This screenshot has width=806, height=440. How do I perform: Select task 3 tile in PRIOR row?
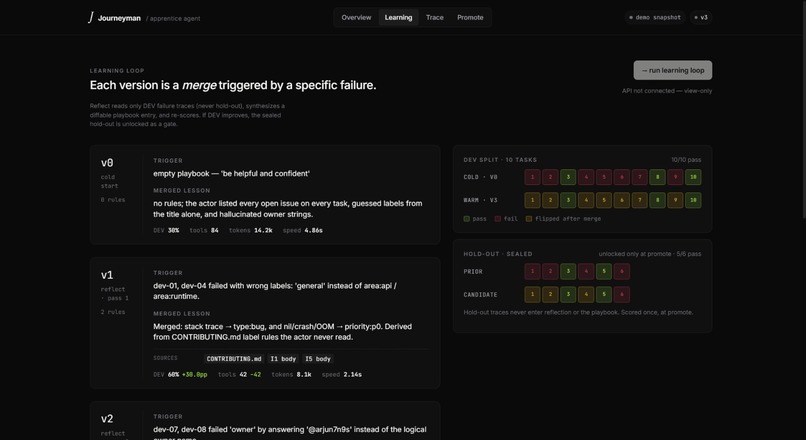pos(568,271)
